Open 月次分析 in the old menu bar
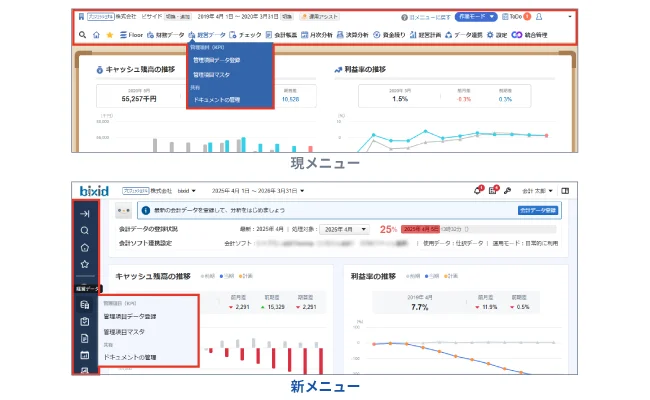 point(317,35)
